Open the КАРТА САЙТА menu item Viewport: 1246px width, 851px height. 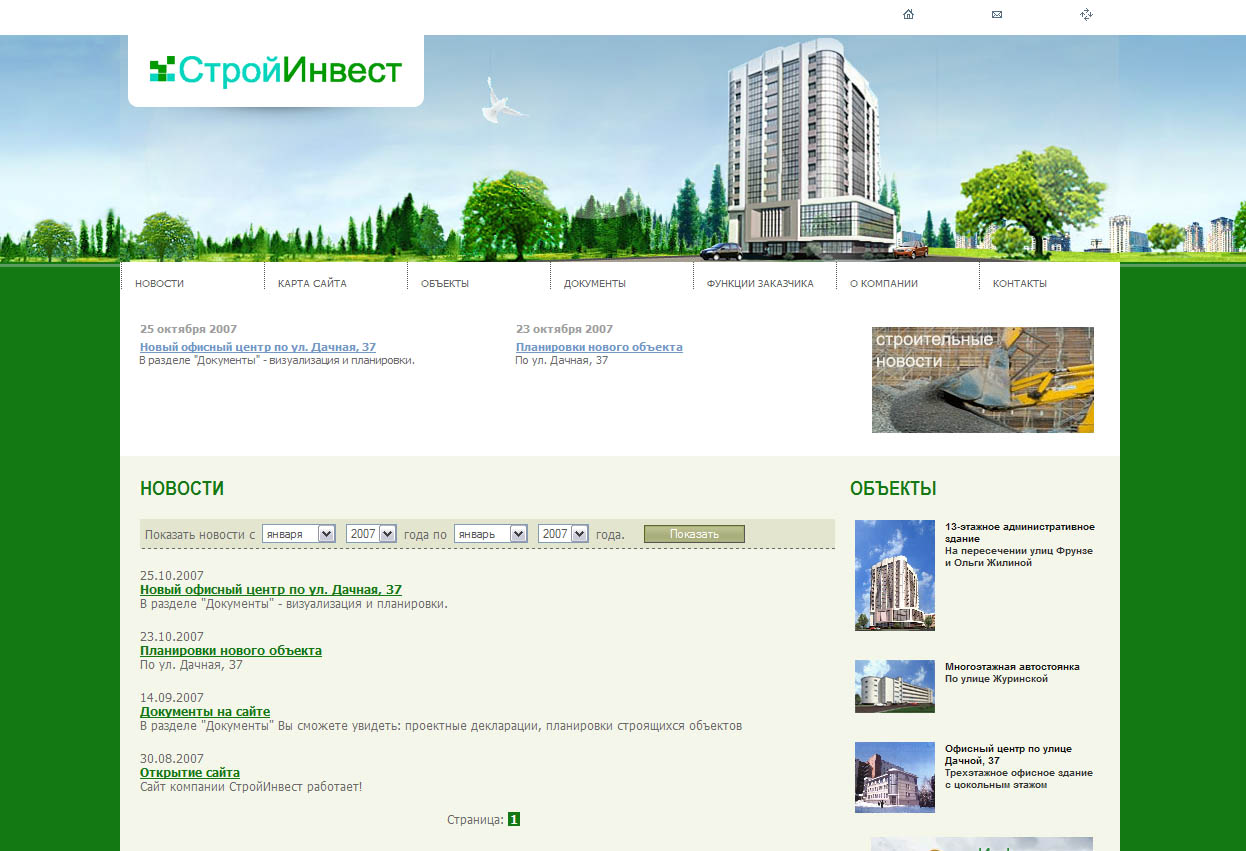[312, 283]
